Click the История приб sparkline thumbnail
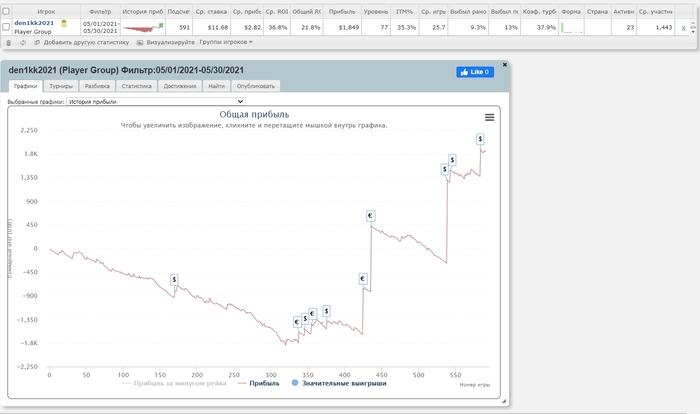Screen dimensions: 700x414 143,28
